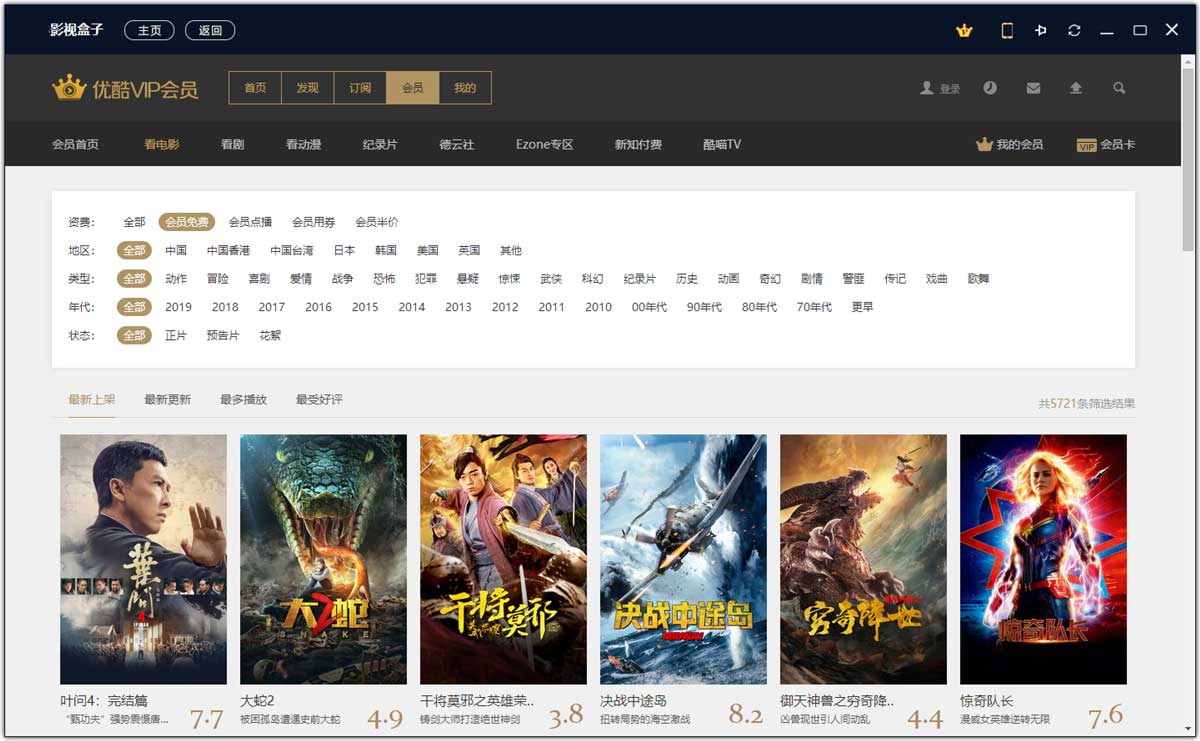Filter status by 正片
1200x741 pixels.
pos(176,335)
